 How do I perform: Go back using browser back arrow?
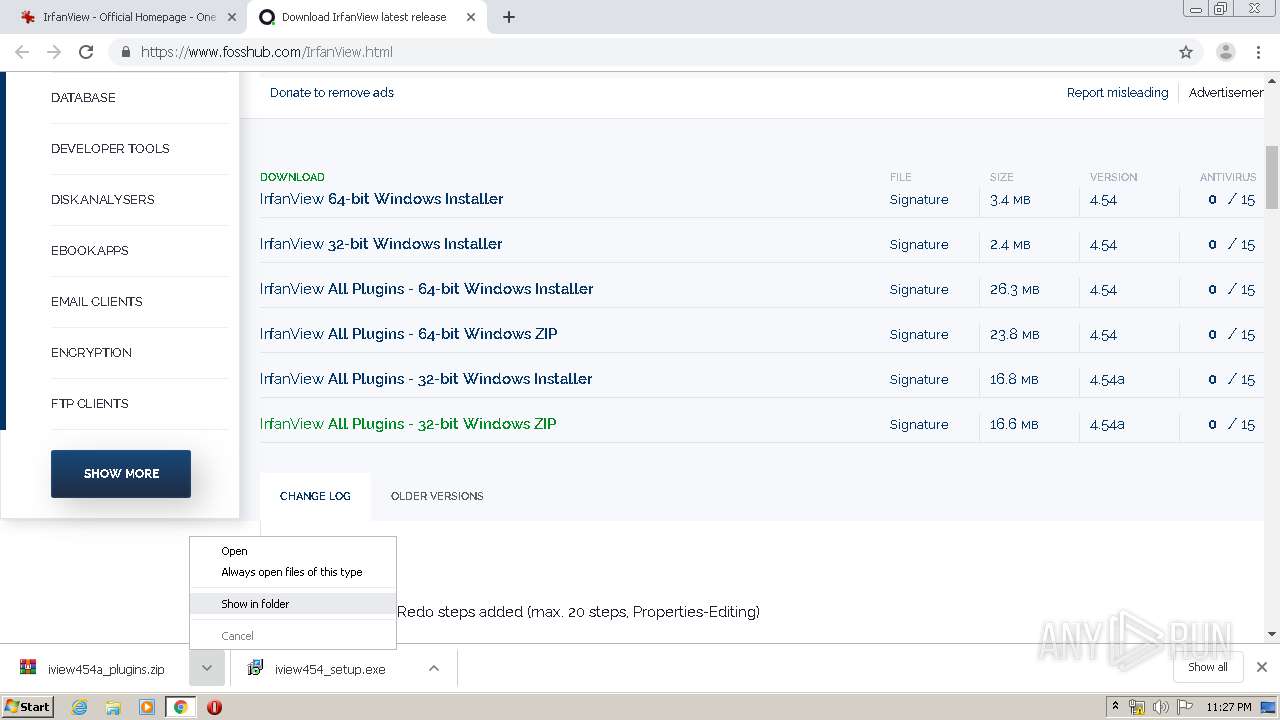pyautogui.click(x=22, y=52)
